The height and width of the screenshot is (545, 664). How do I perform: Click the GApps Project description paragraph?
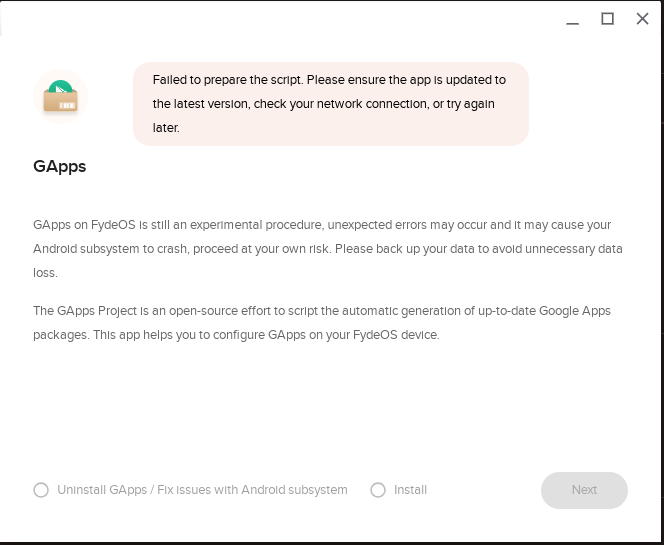(x=322, y=323)
